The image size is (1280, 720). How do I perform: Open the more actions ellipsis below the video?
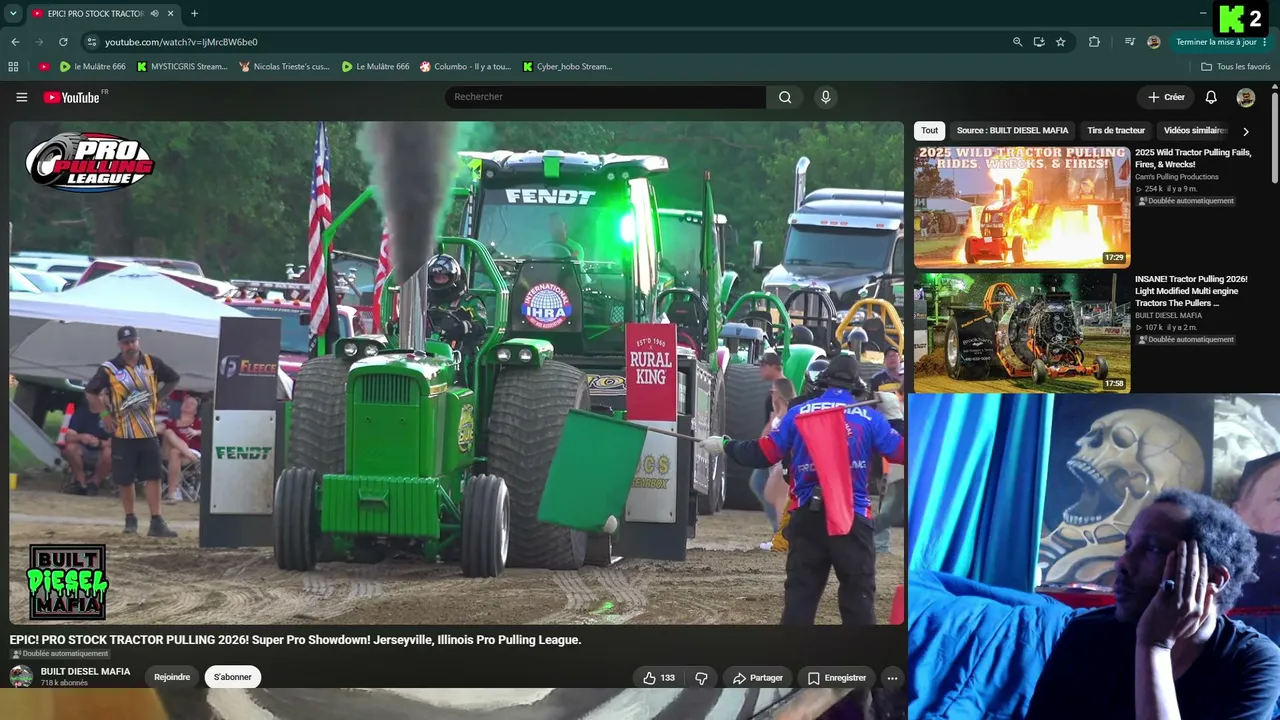[x=892, y=678]
